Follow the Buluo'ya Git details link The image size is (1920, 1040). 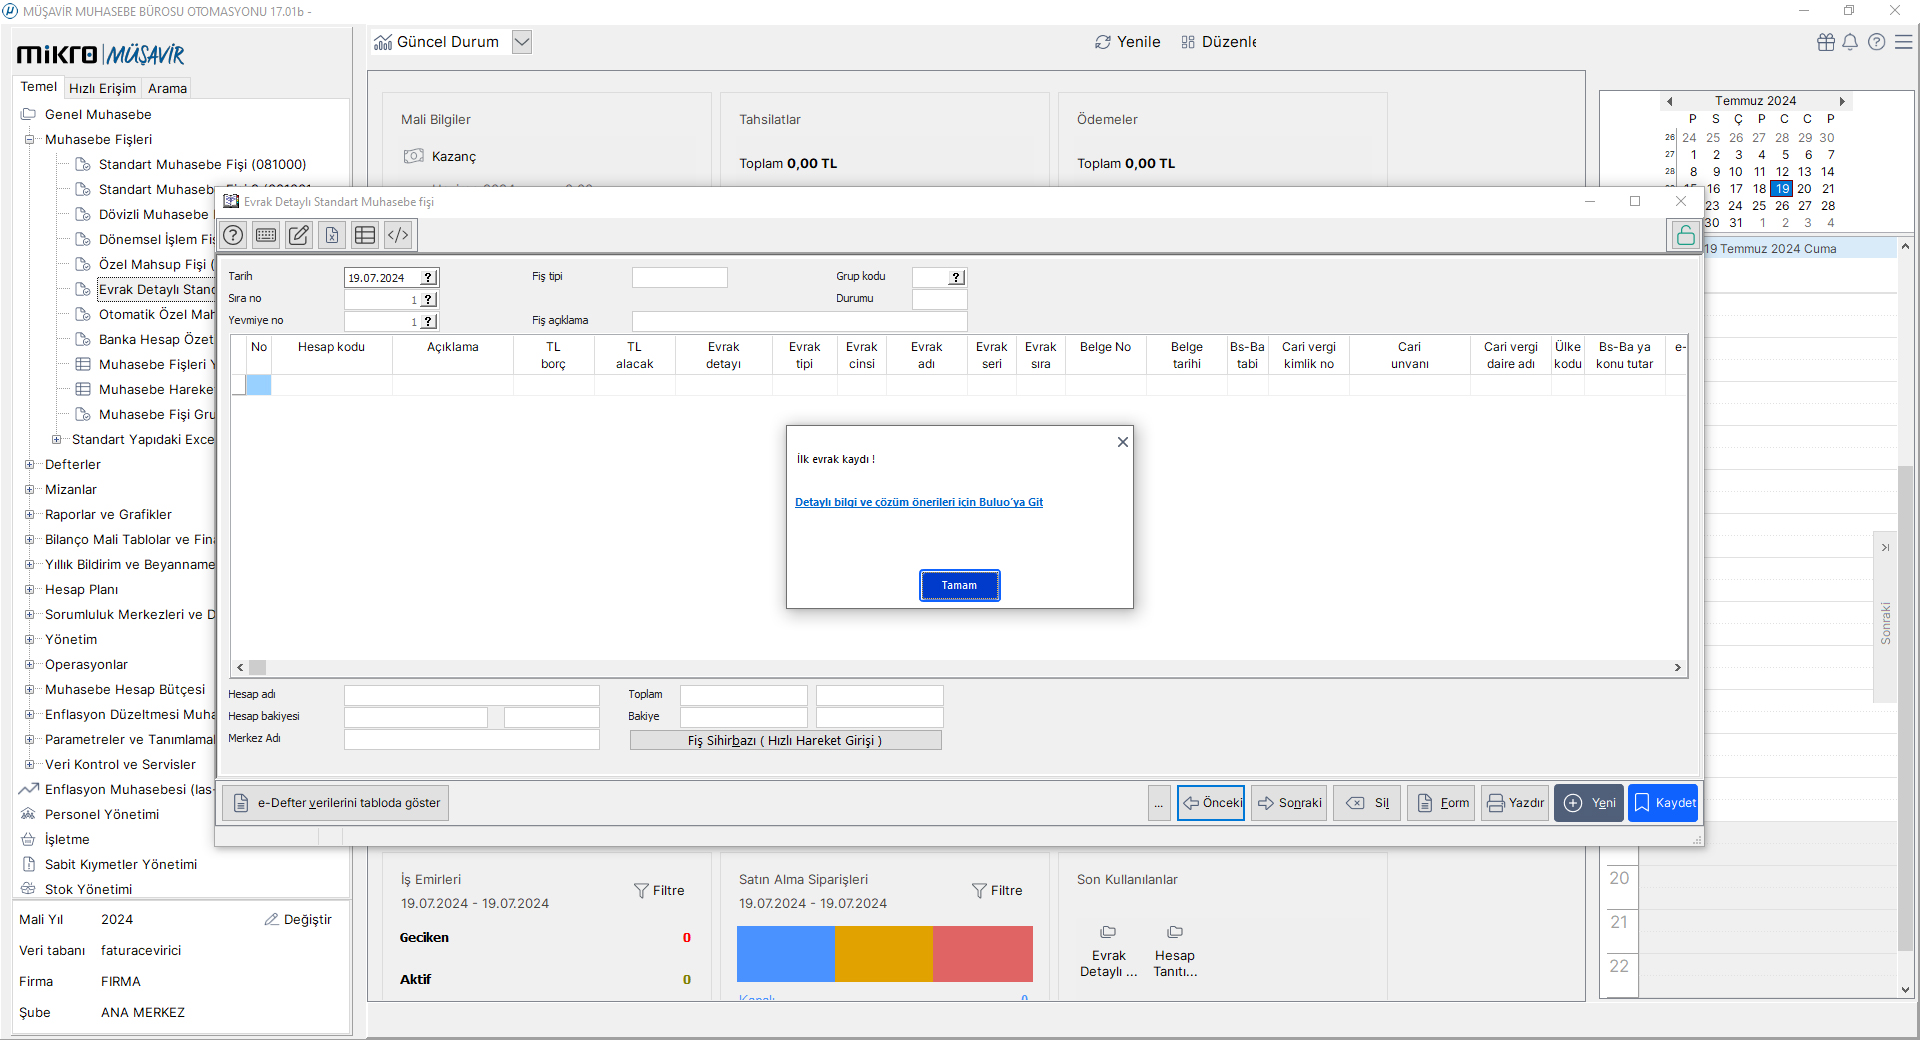[x=918, y=502]
